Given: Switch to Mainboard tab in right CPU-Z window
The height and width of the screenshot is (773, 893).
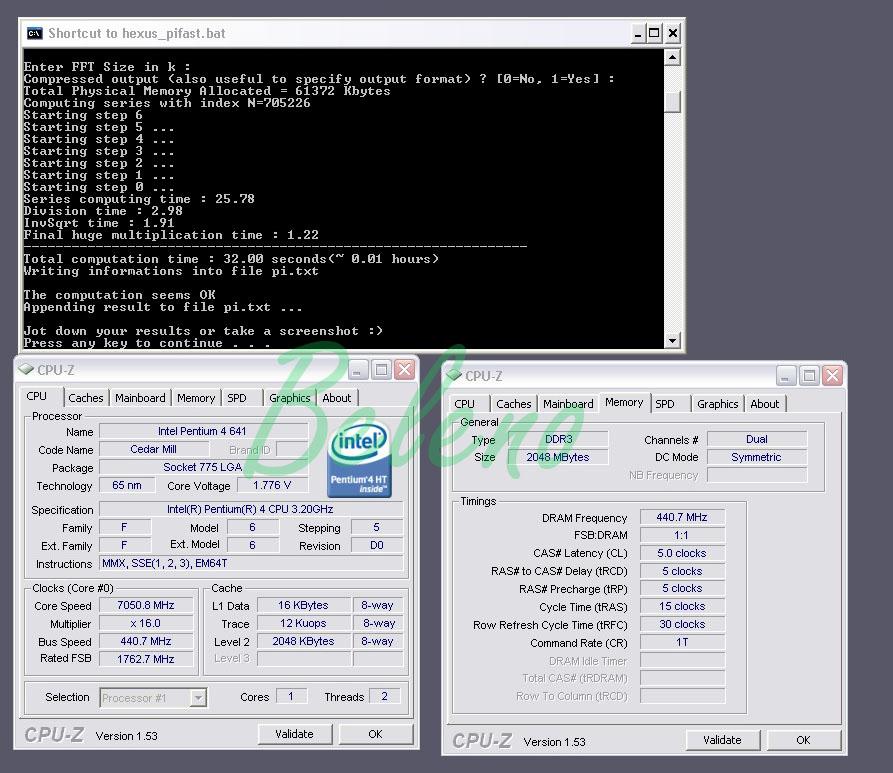Looking at the screenshot, I should pyautogui.click(x=568, y=403).
